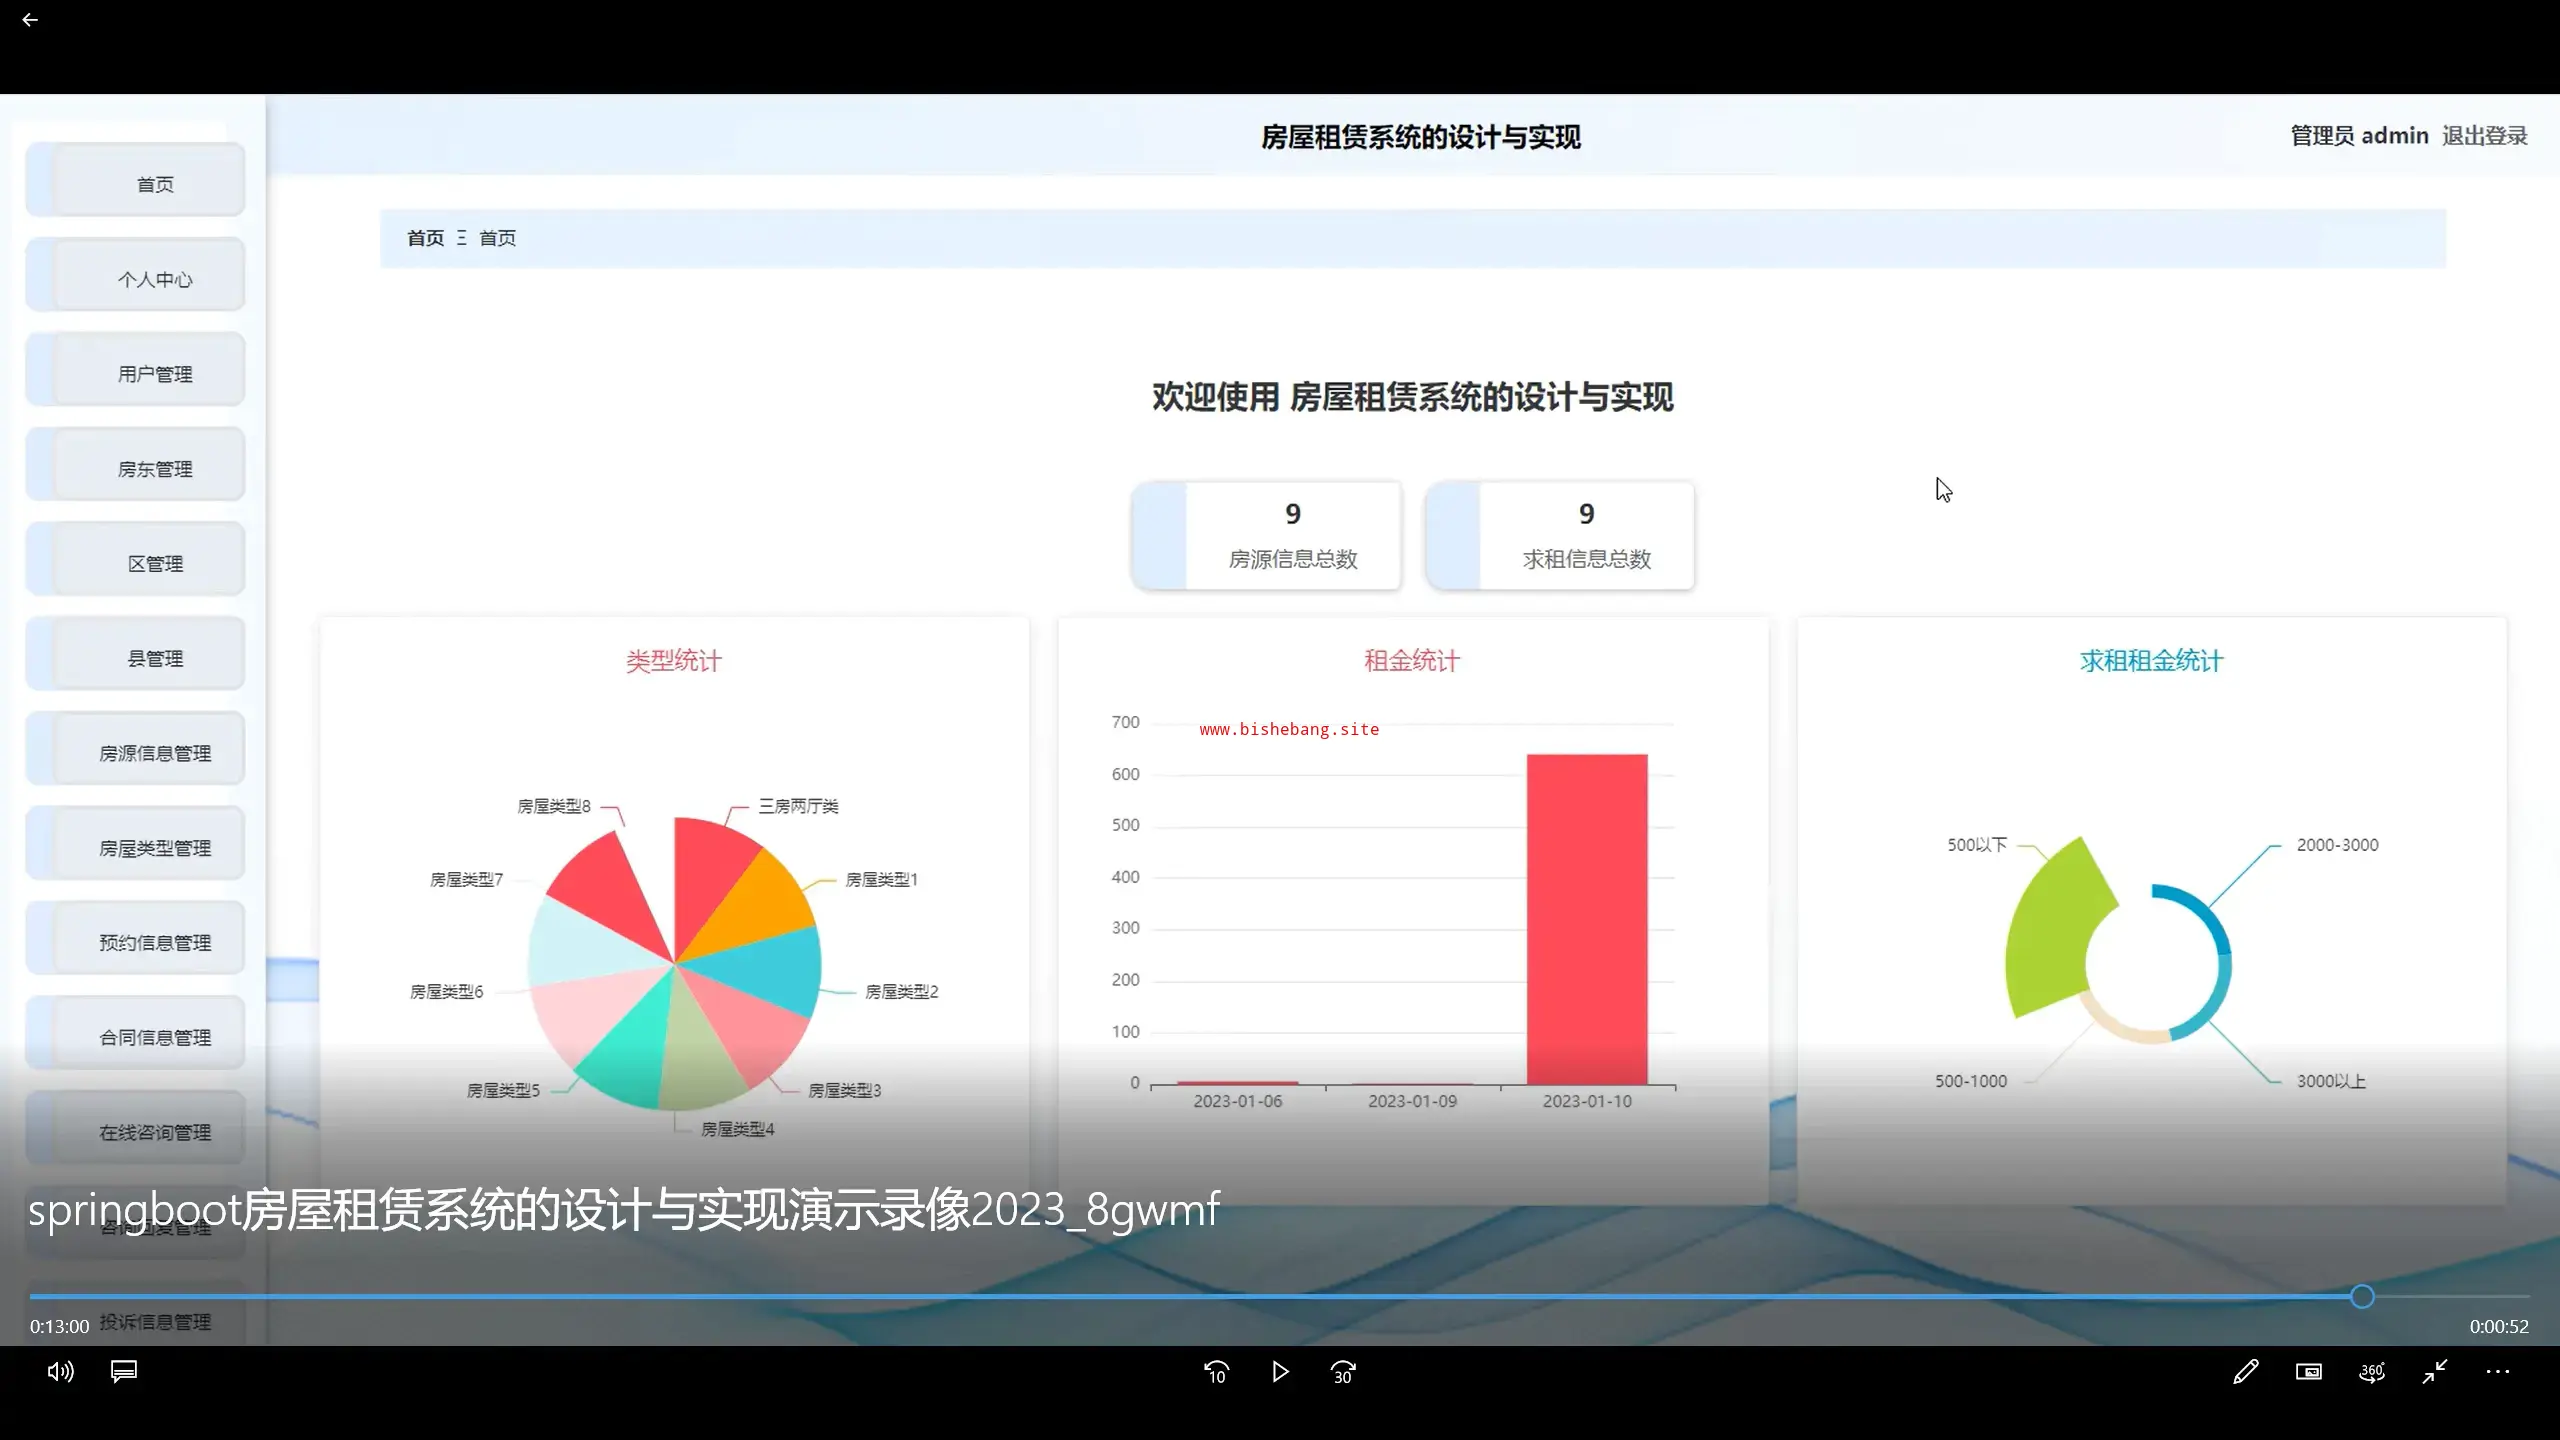Viewport: 2560px width, 1440px height.
Task: Exit full screen mode
Action: (2434, 1372)
